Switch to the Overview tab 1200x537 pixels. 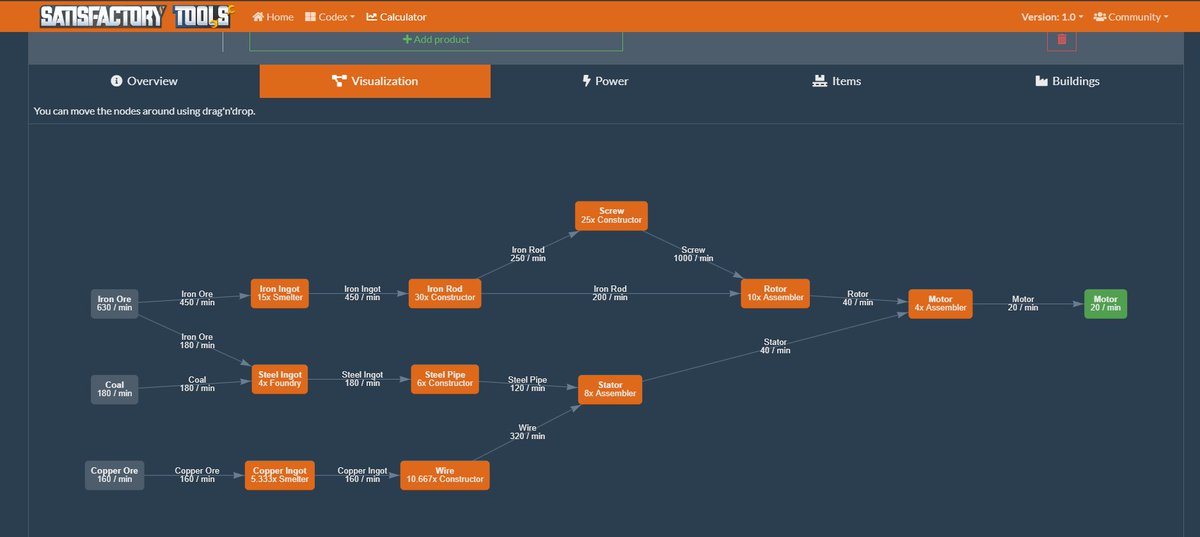pos(144,81)
